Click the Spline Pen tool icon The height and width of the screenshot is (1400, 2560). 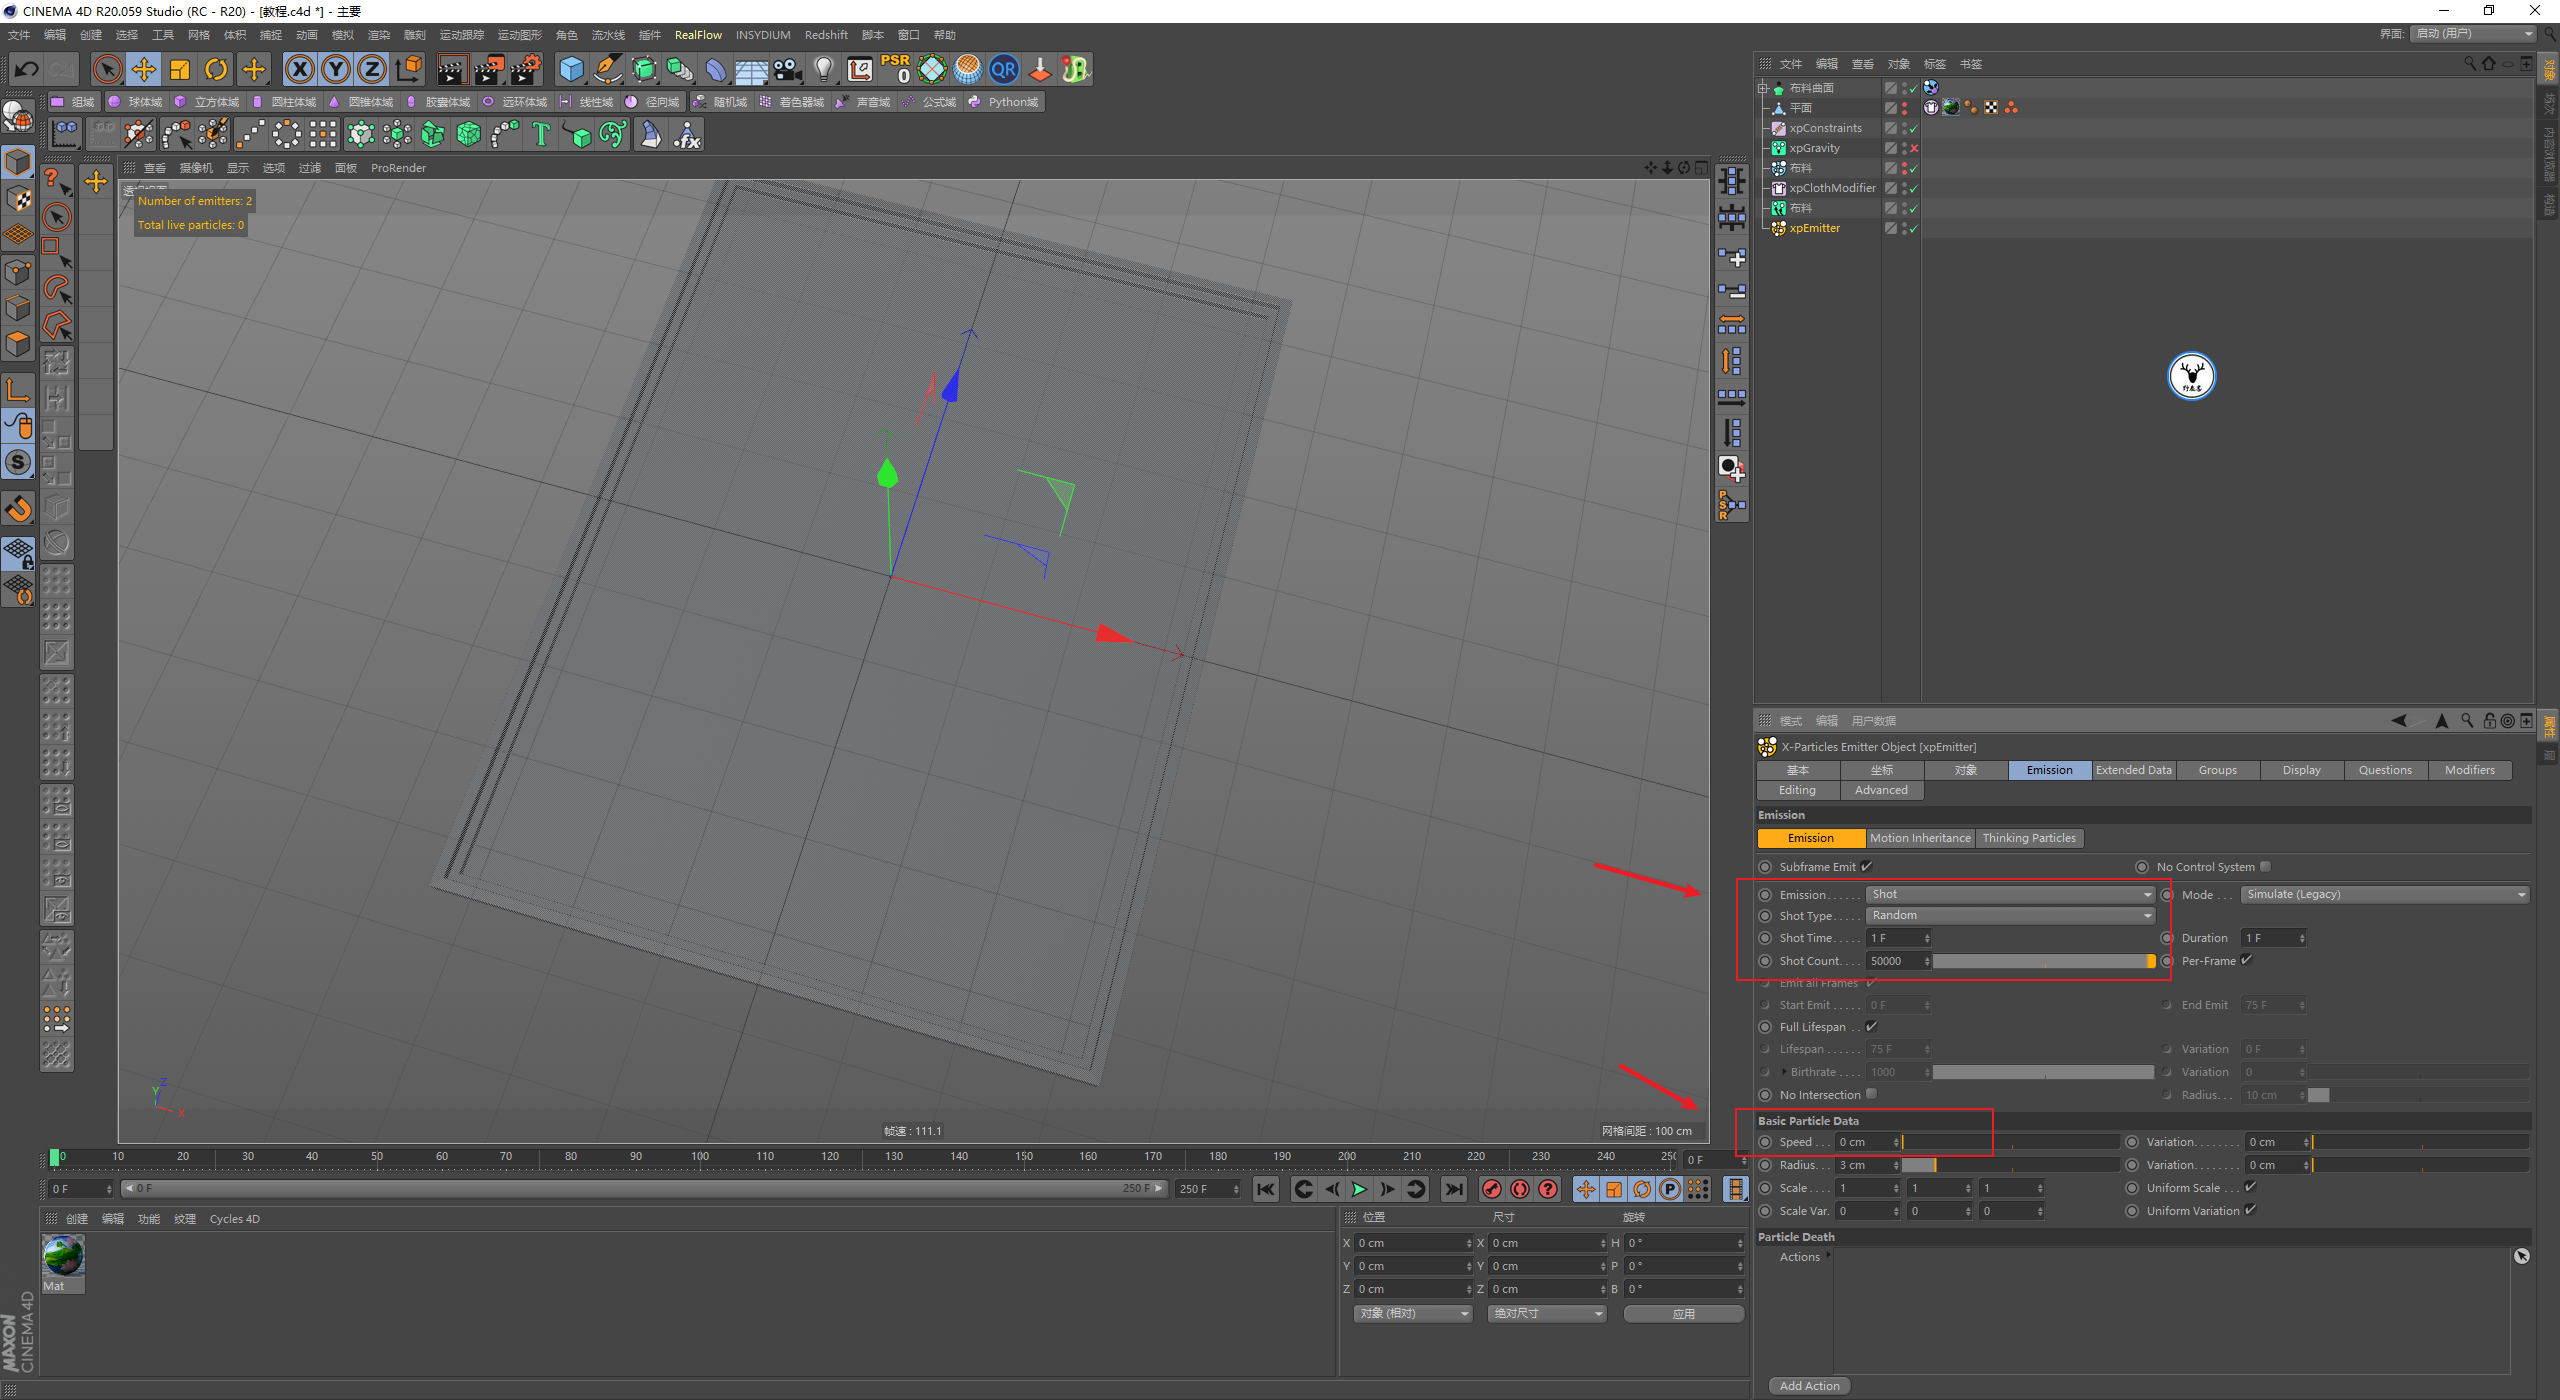pos(607,69)
